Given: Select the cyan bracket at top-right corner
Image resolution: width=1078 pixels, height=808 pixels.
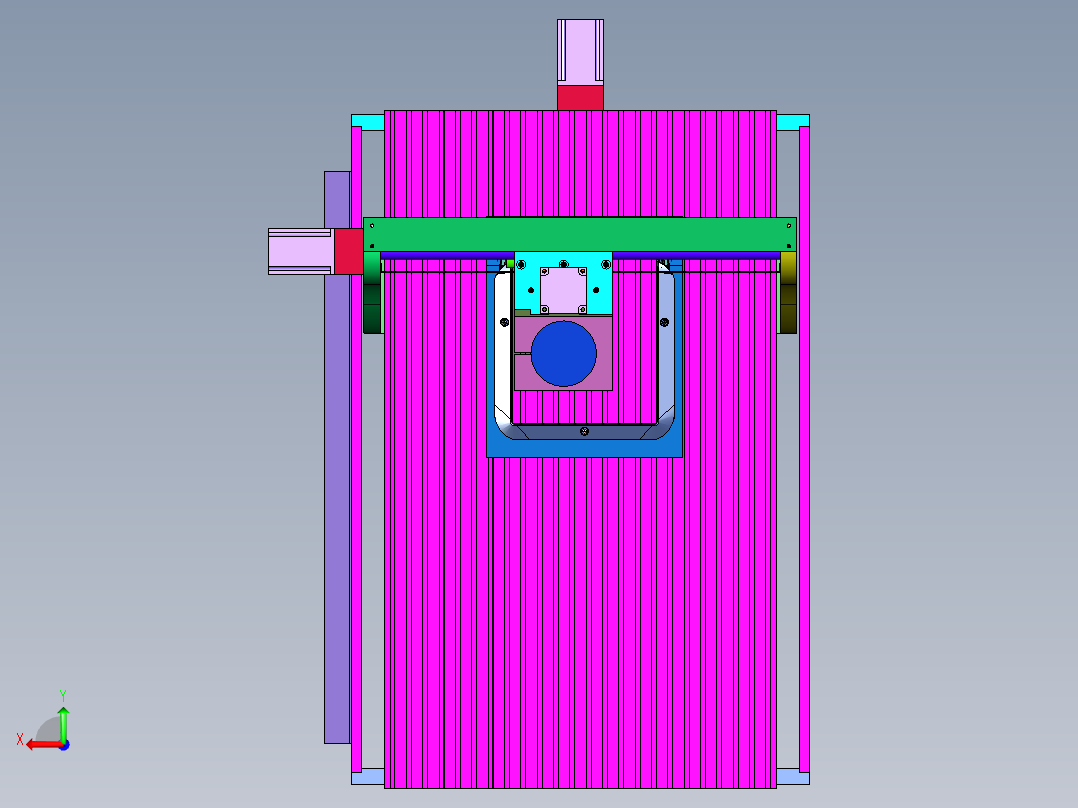Looking at the screenshot, I should click(x=792, y=122).
